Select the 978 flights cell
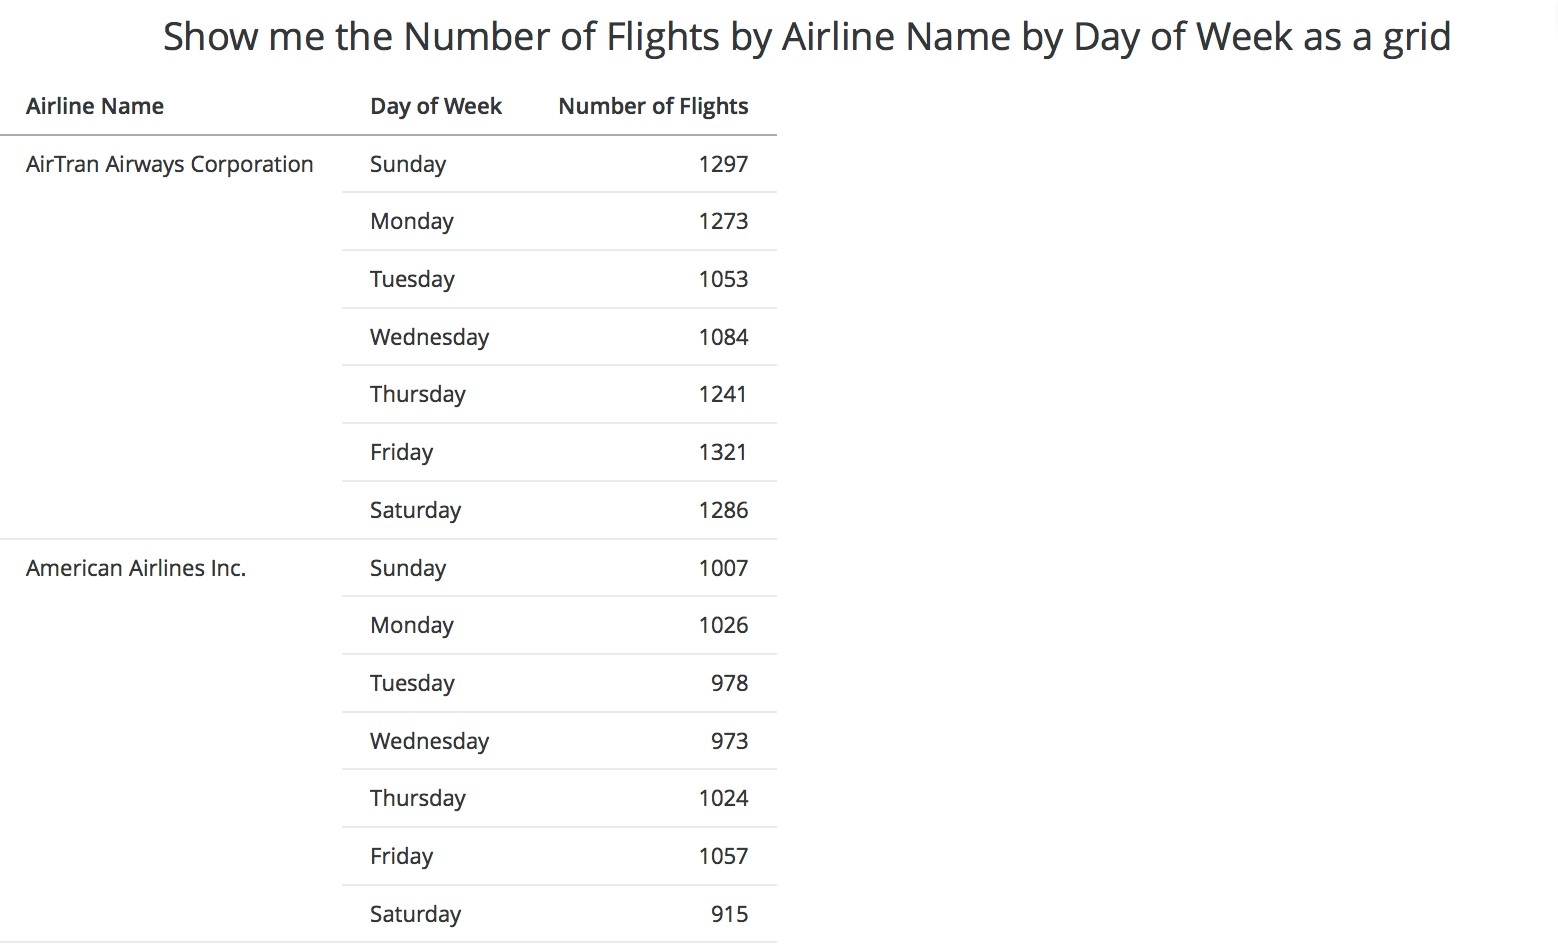The width and height of the screenshot is (1558, 946). [x=729, y=683]
